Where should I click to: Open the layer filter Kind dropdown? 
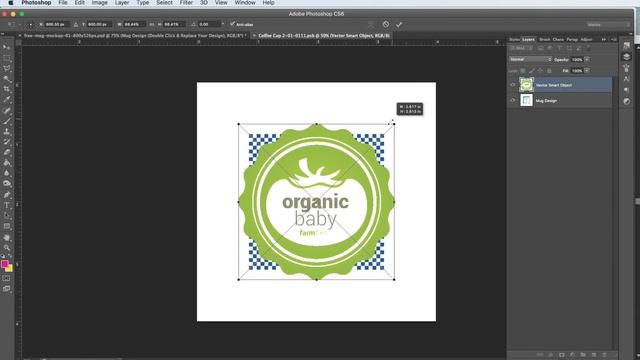click(522, 48)
